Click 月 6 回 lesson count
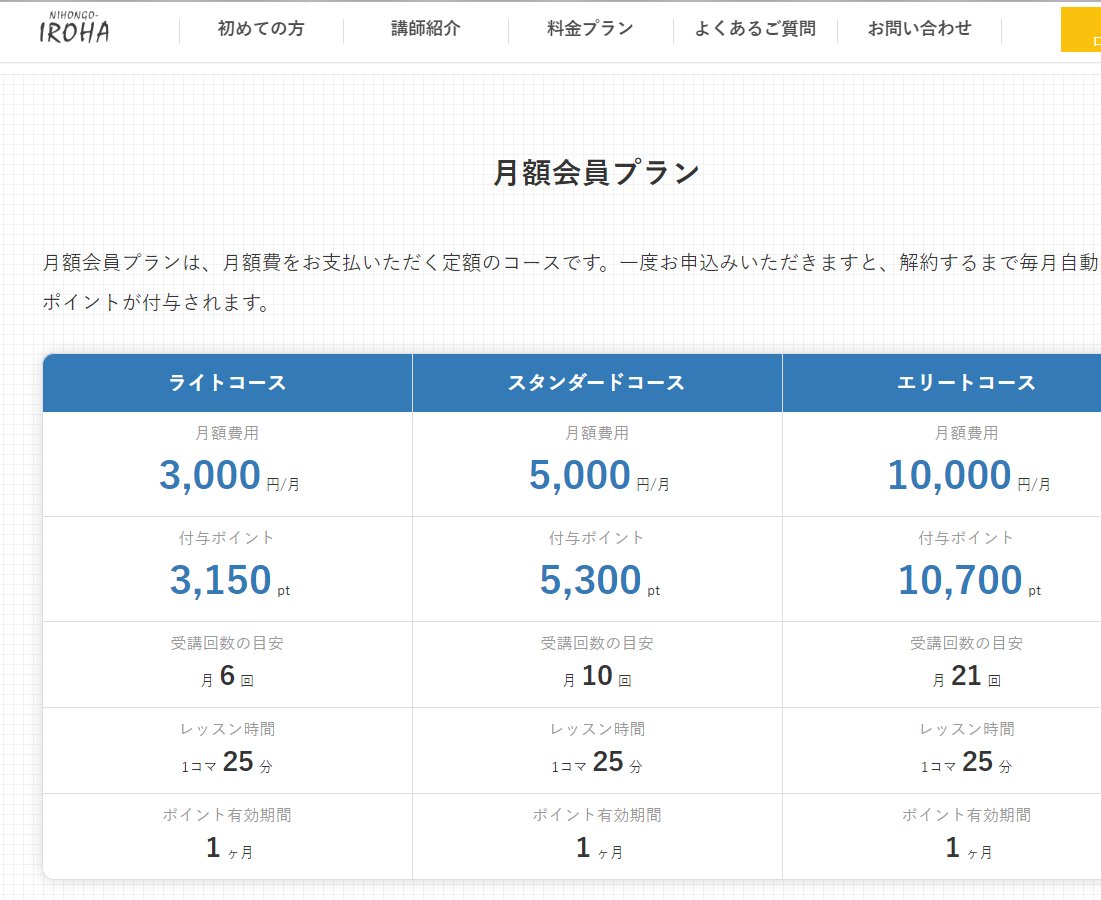Viewport: 1101px width, 900px height. coord(228,676)
